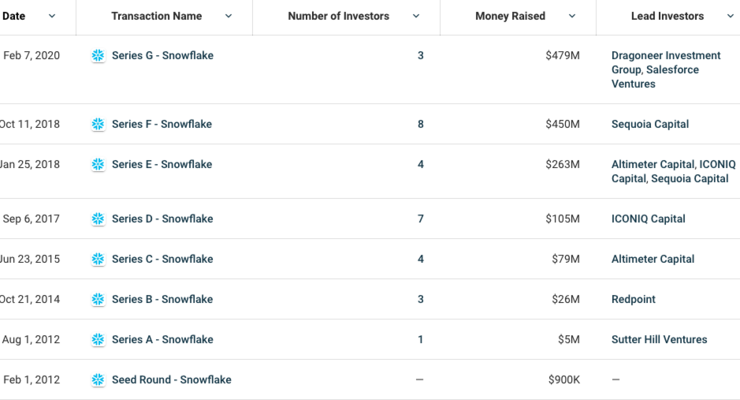Open the Date column dropdown arrow
740x400 pixels.
click(52, 16)
